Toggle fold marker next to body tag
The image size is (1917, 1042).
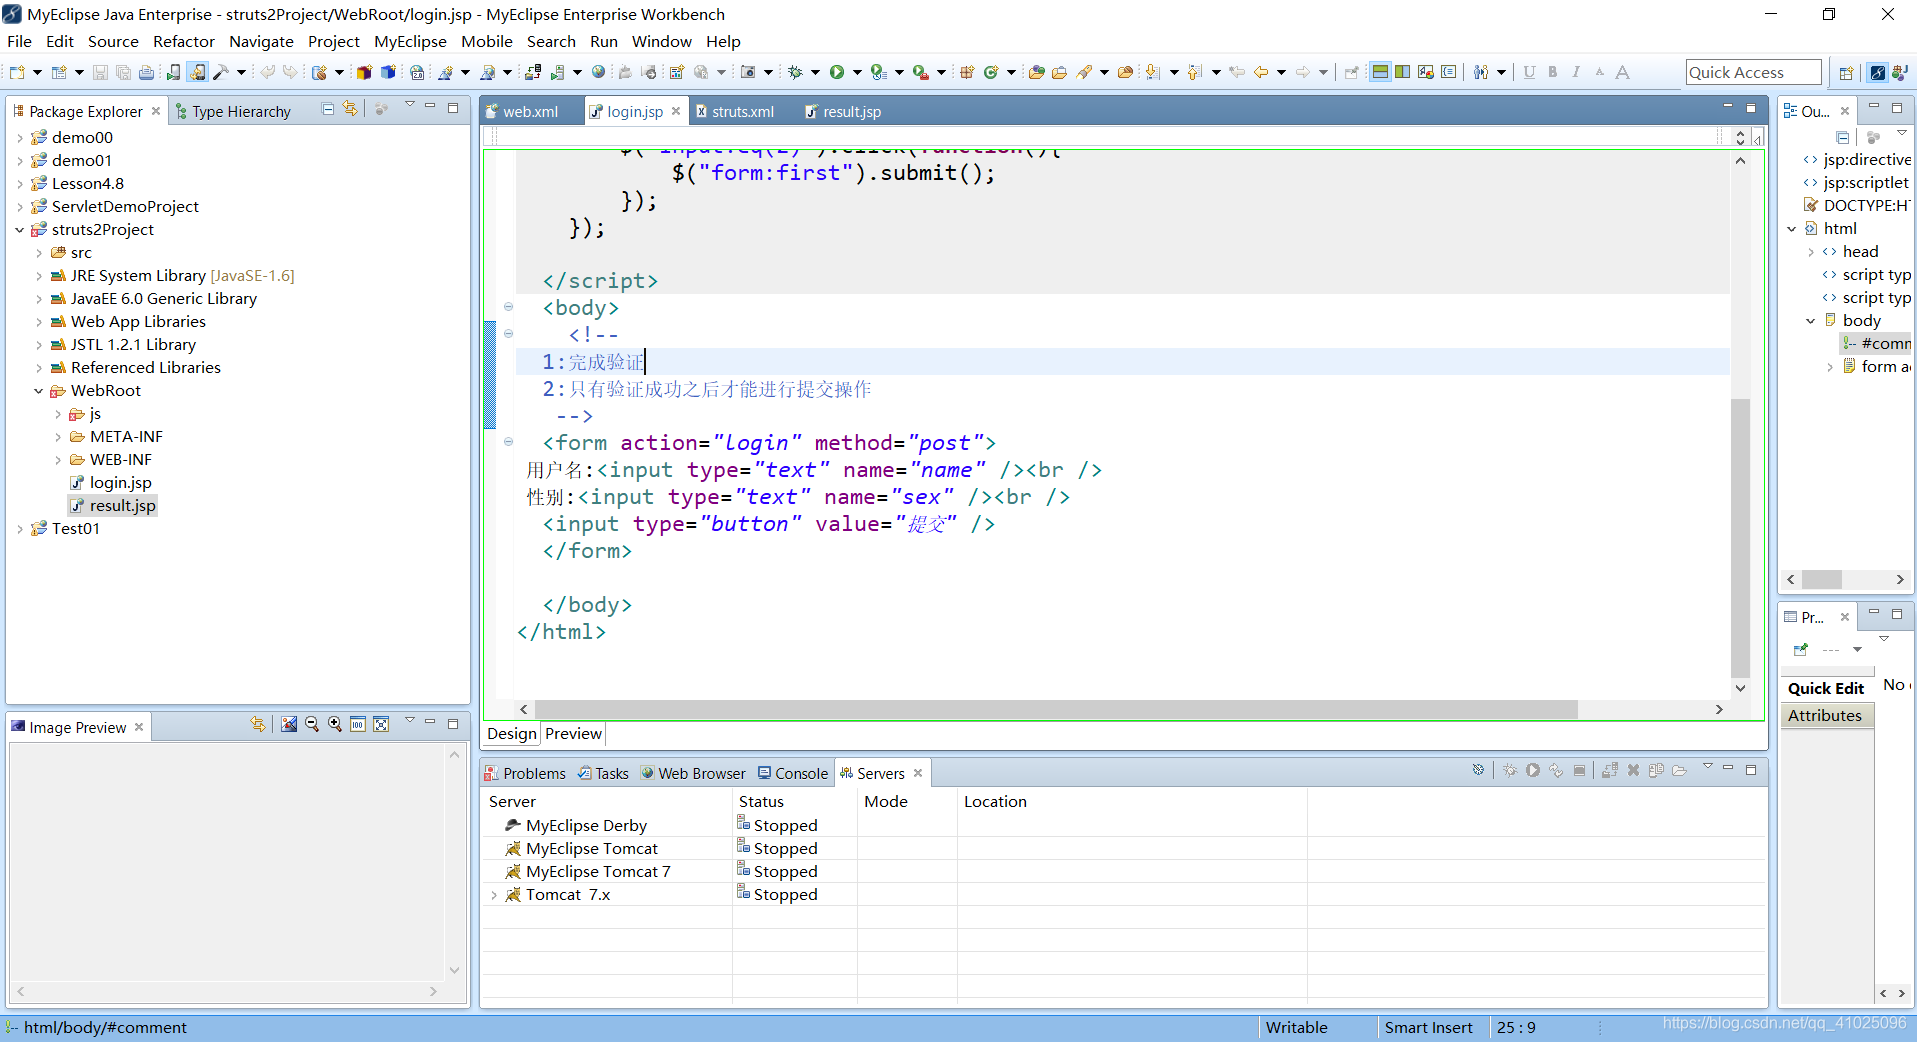[x=508, y=307]
